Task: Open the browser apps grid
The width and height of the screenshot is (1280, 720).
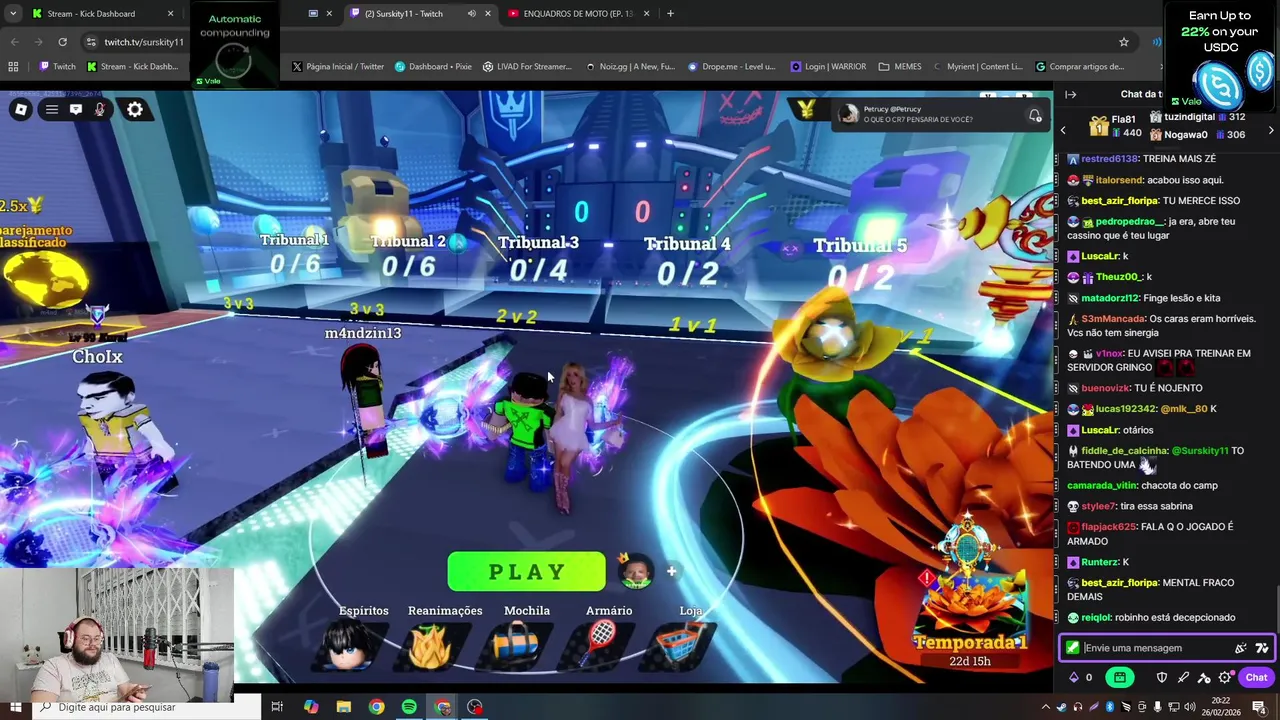Action: (x=13, y=67)
